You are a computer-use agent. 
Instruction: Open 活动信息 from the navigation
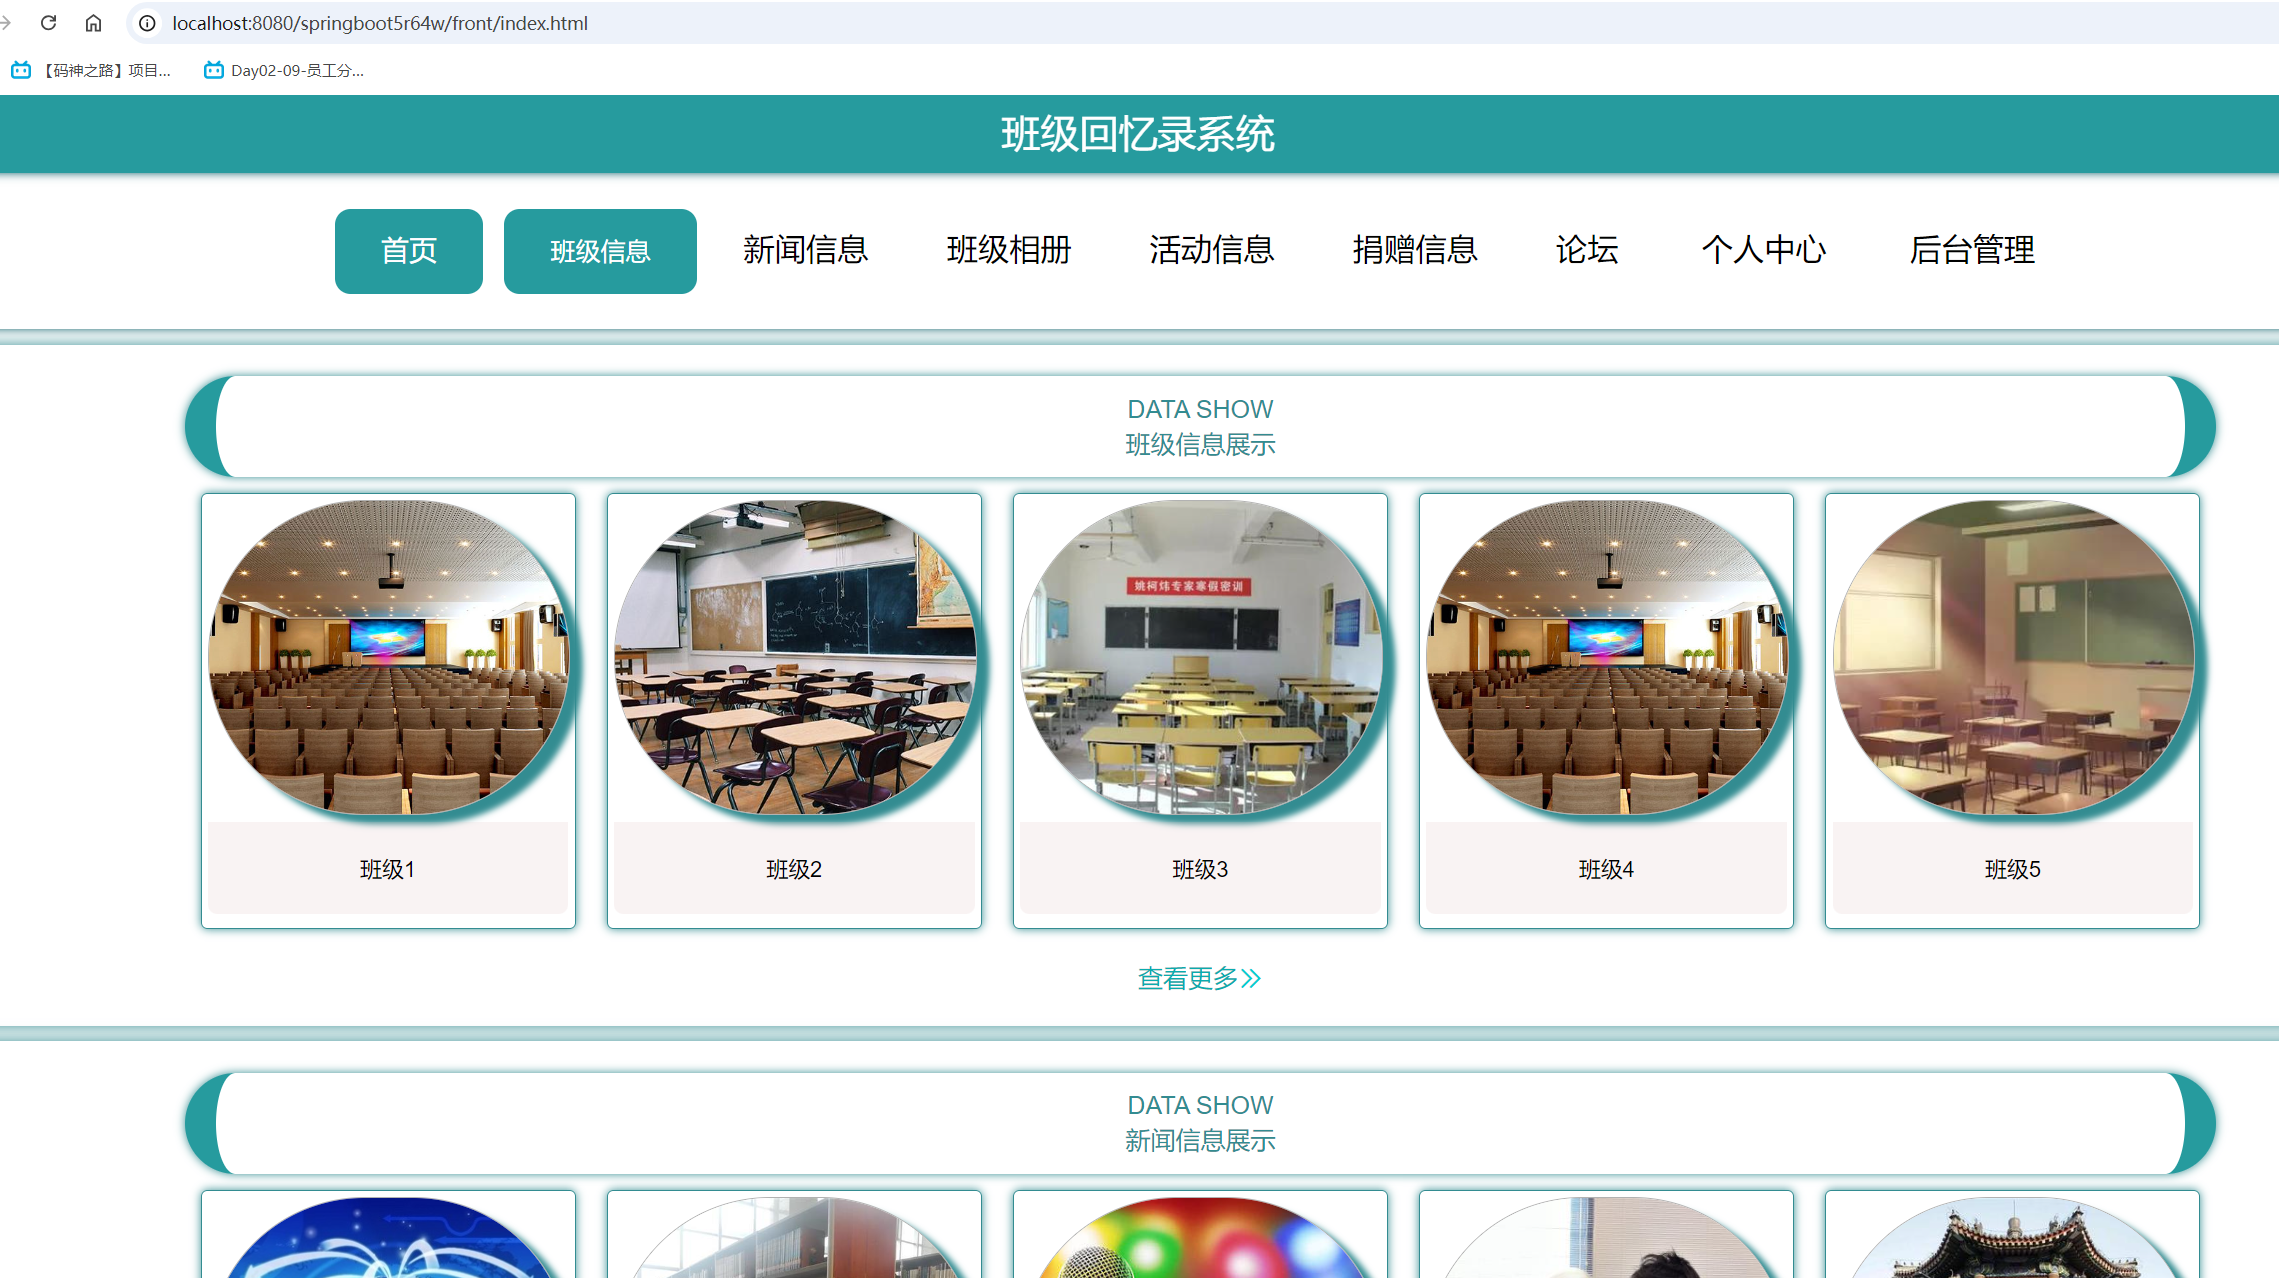tap(1212, 251)
